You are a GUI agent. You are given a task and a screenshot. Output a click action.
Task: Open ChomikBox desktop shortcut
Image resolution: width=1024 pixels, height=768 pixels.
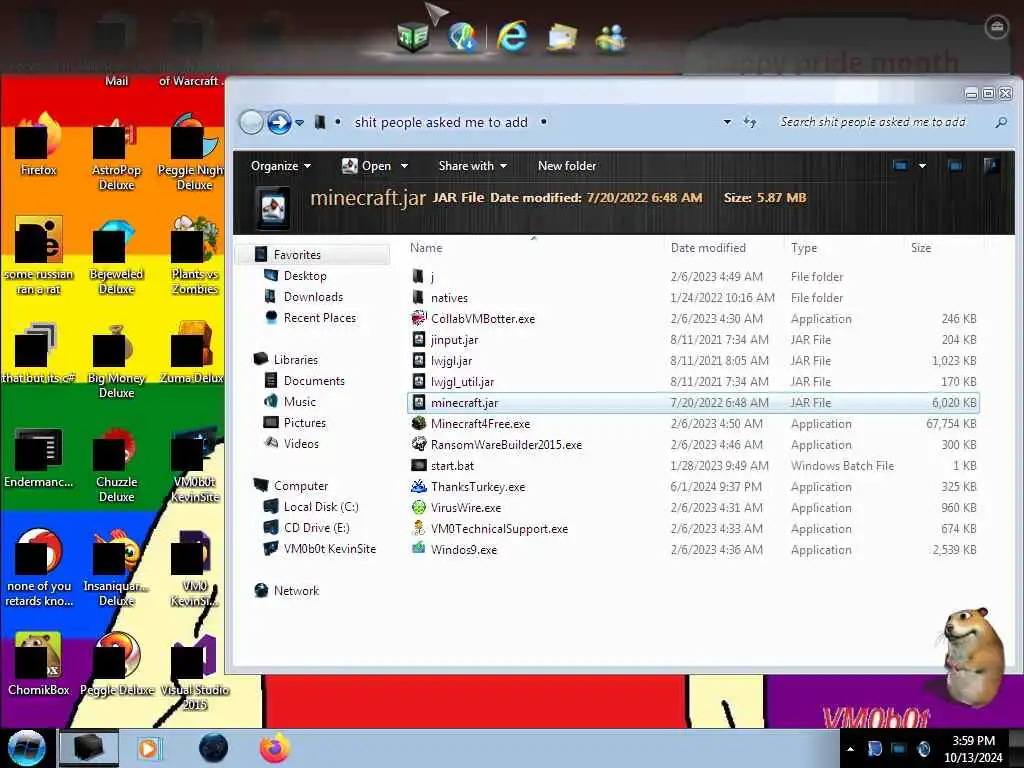pos(39,664)
